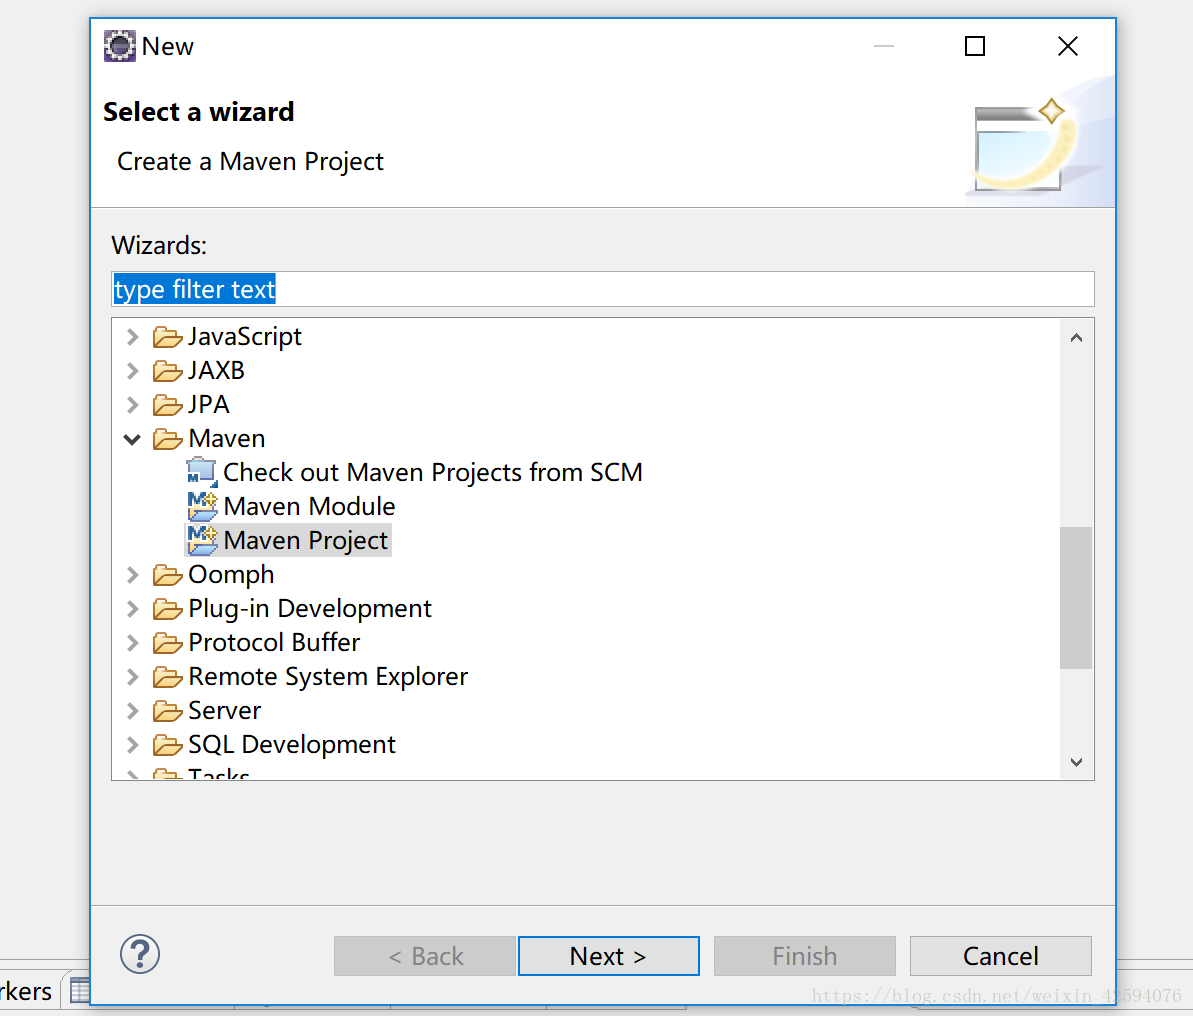Screen dimensions: 1193x1016
Task: Click the JPA folder icon
Action: [x=167, y=405]
